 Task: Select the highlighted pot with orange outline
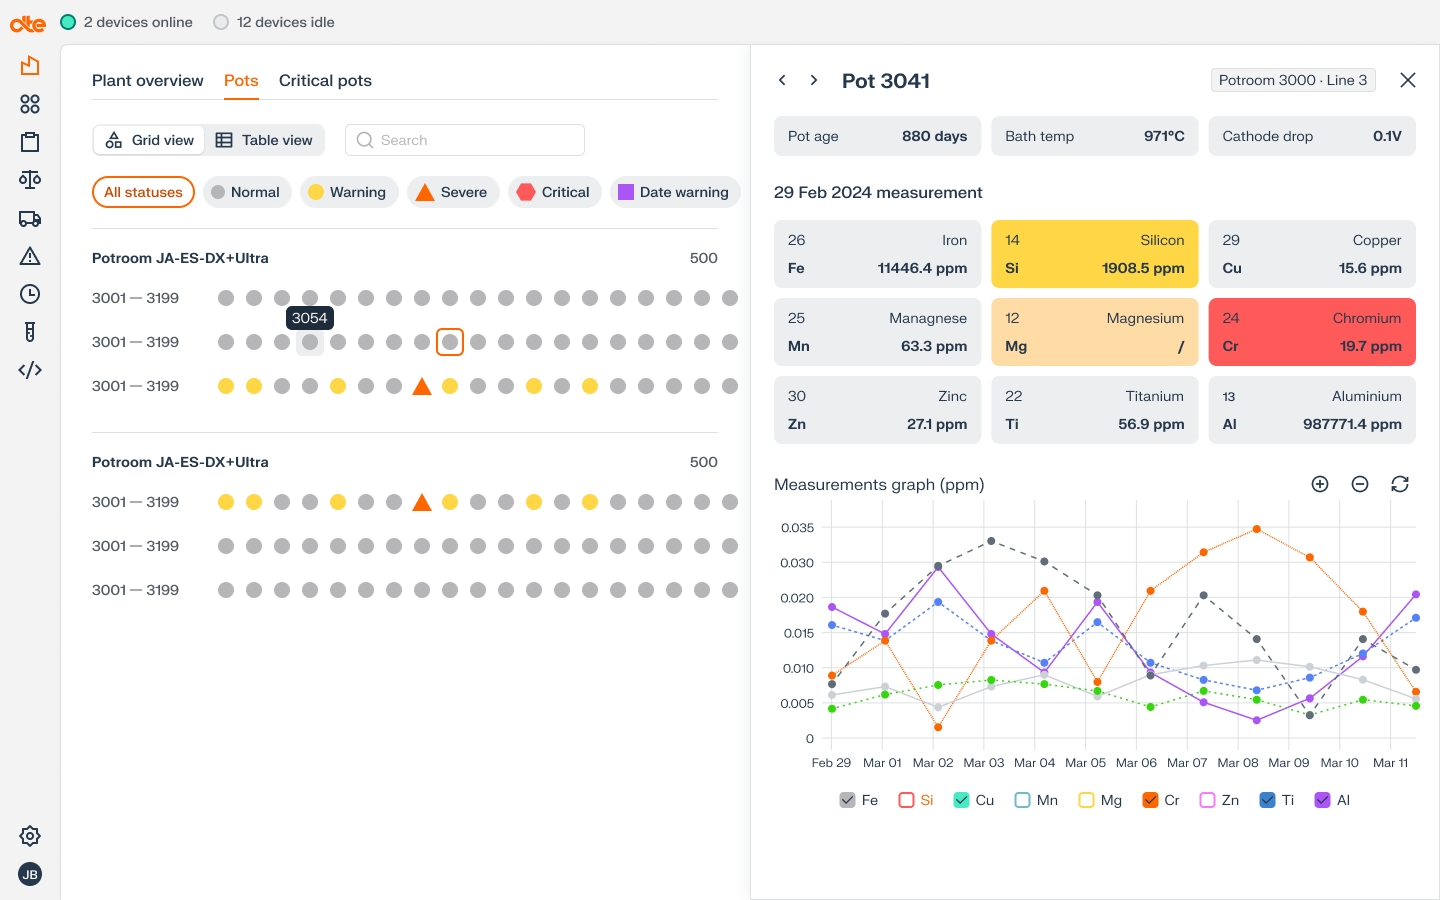pos(450,342)
